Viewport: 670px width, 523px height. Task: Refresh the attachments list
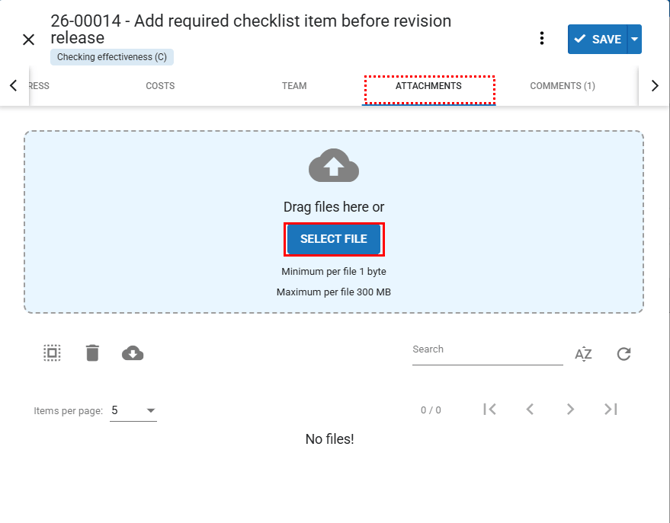click(624, 354)
